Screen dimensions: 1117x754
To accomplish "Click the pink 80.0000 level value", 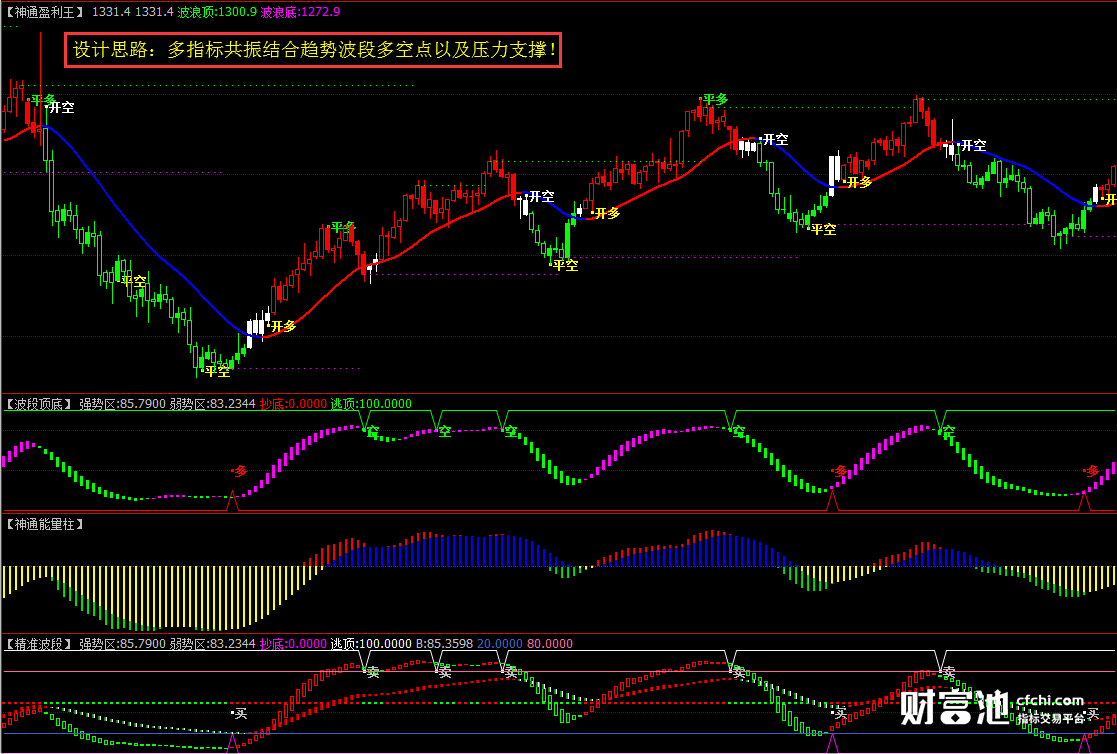I will (x=549, y=644).
